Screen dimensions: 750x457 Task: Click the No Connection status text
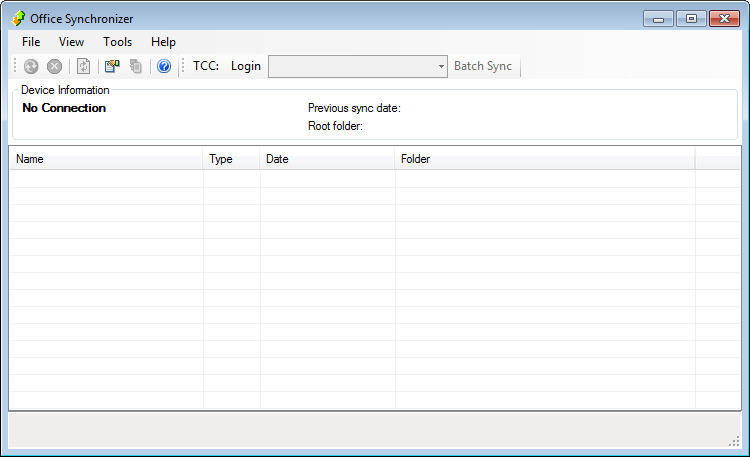[64, 108]
